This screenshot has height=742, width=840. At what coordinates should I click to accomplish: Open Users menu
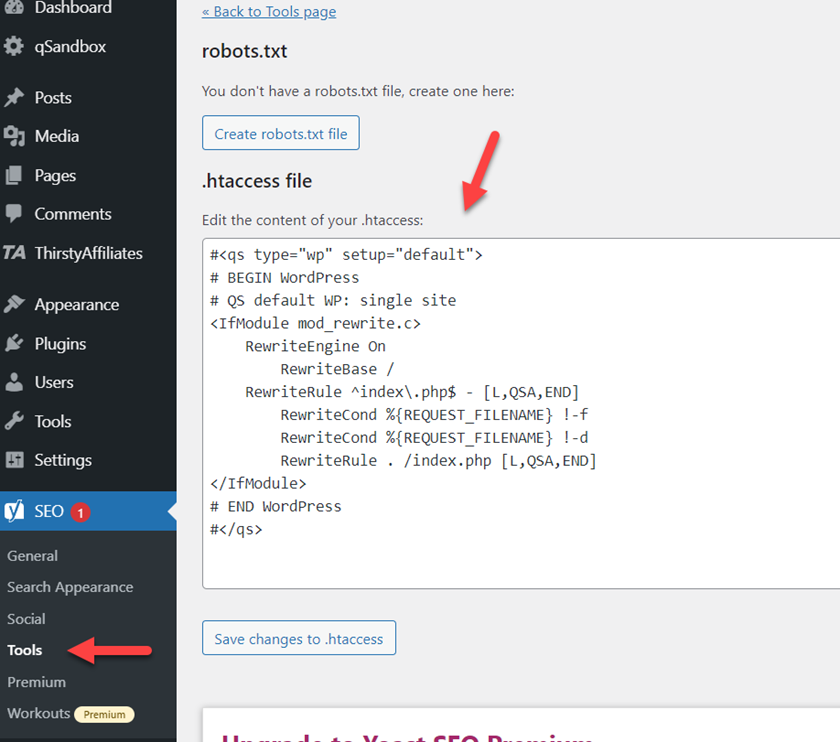pyautogui.click(x=88, y=382)
